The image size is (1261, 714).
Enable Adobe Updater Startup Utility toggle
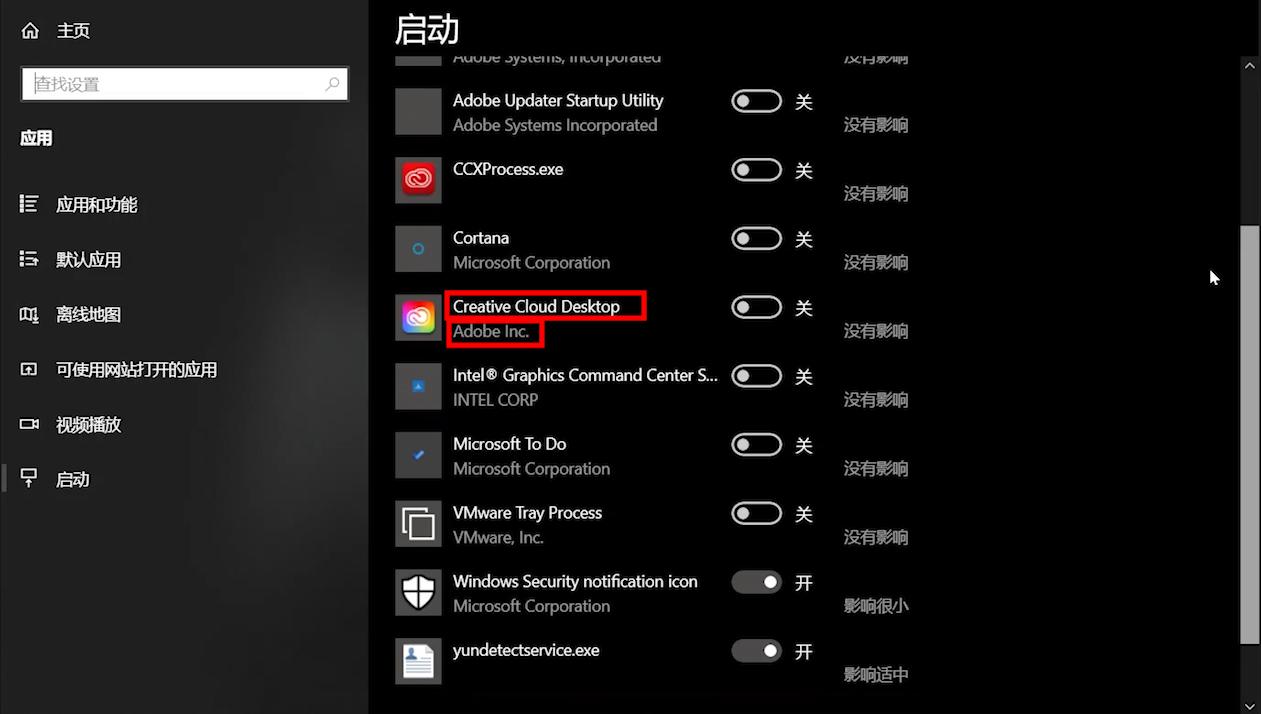[x=756, y=101]
